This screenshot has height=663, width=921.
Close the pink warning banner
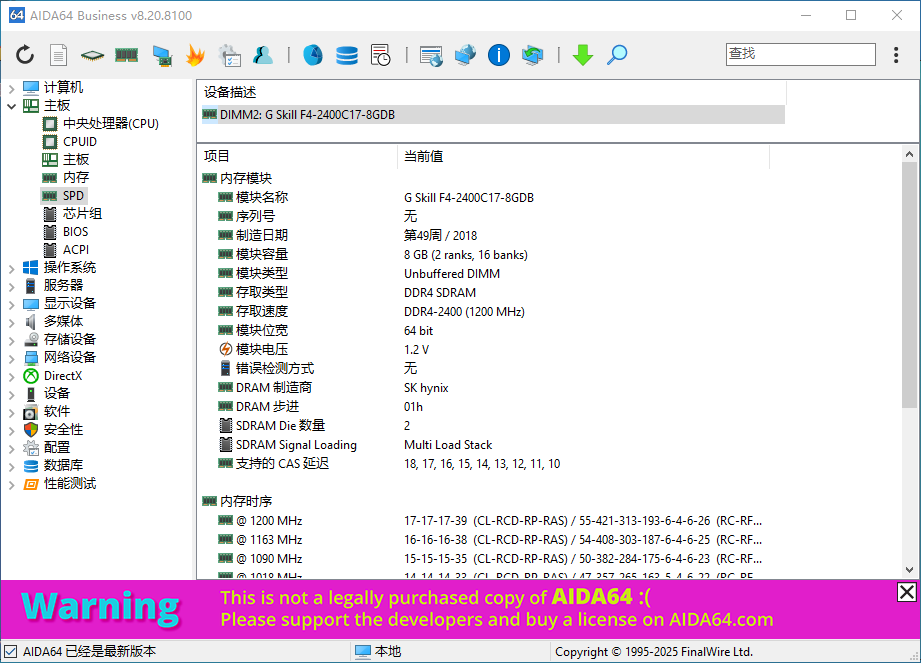coord(906,592)
